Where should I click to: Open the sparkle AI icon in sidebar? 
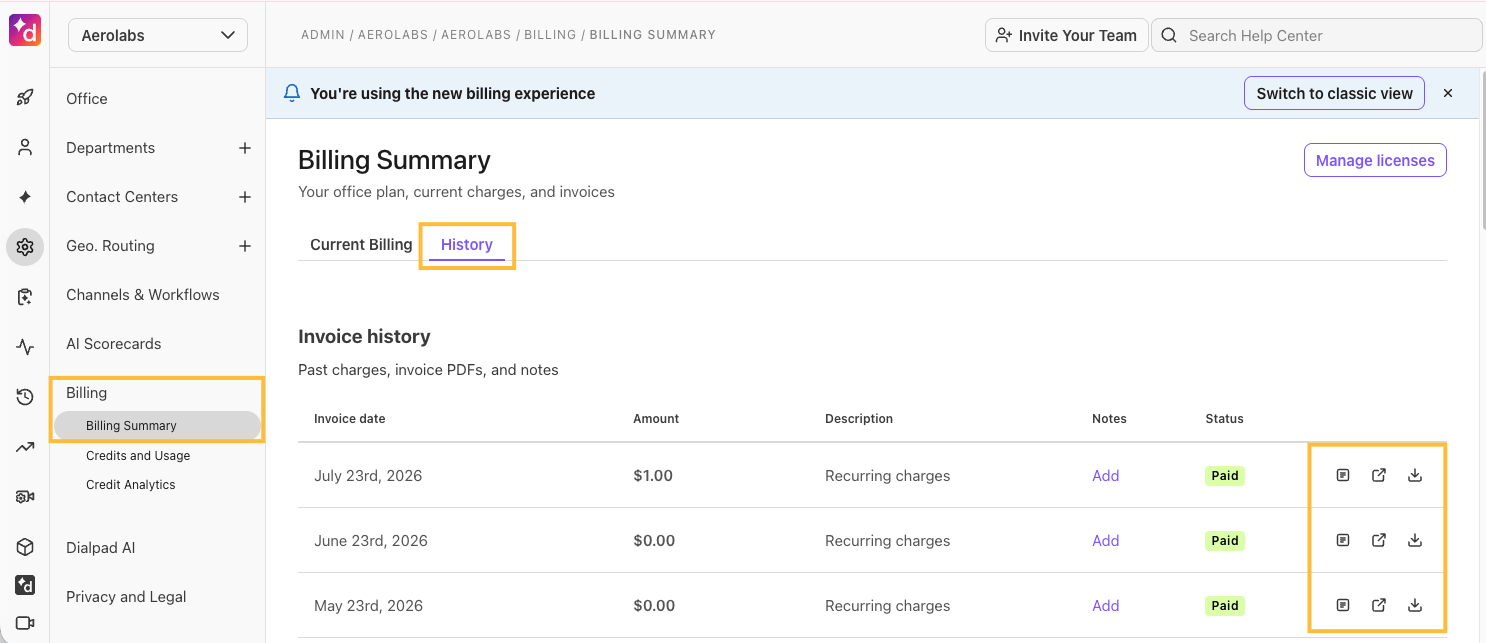click(x=25, y=198)
